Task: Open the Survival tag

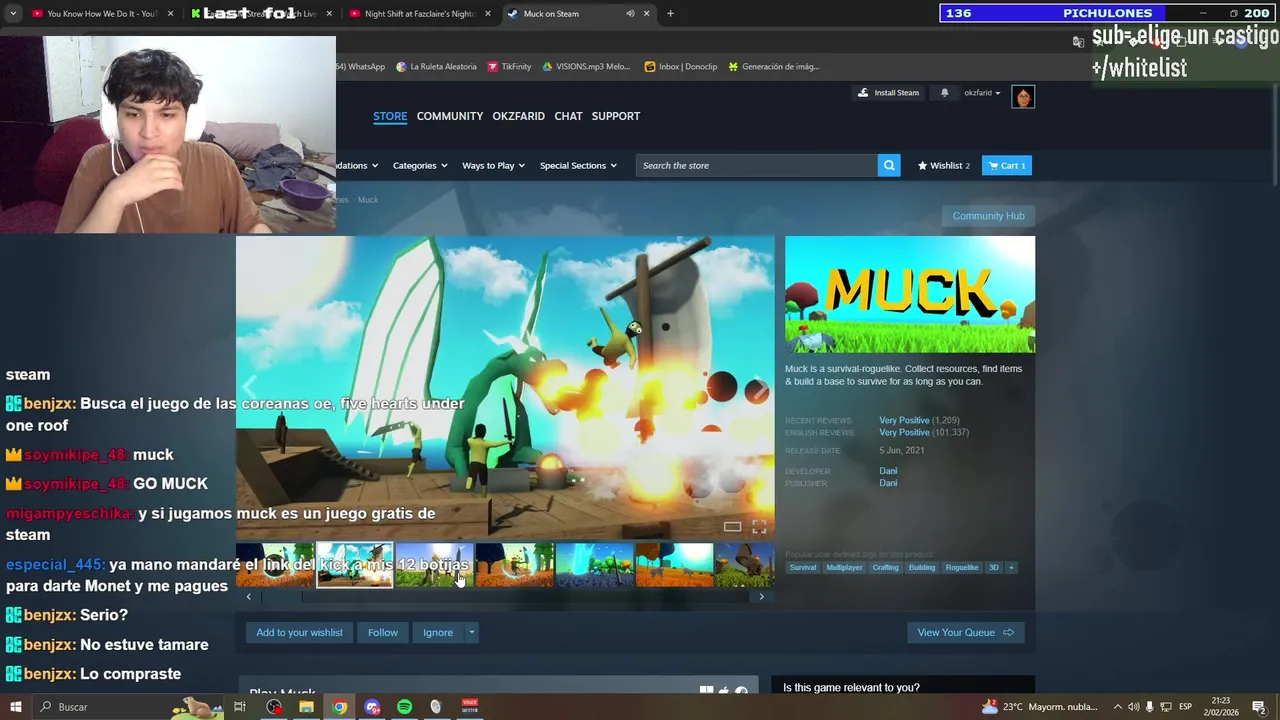Action: tap(802, 567)
